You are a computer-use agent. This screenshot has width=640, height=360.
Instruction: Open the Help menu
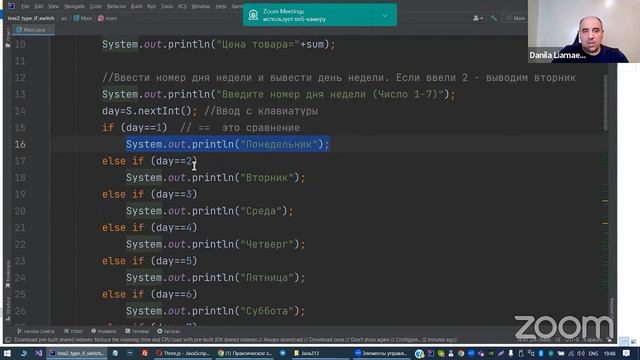[221, 6]
